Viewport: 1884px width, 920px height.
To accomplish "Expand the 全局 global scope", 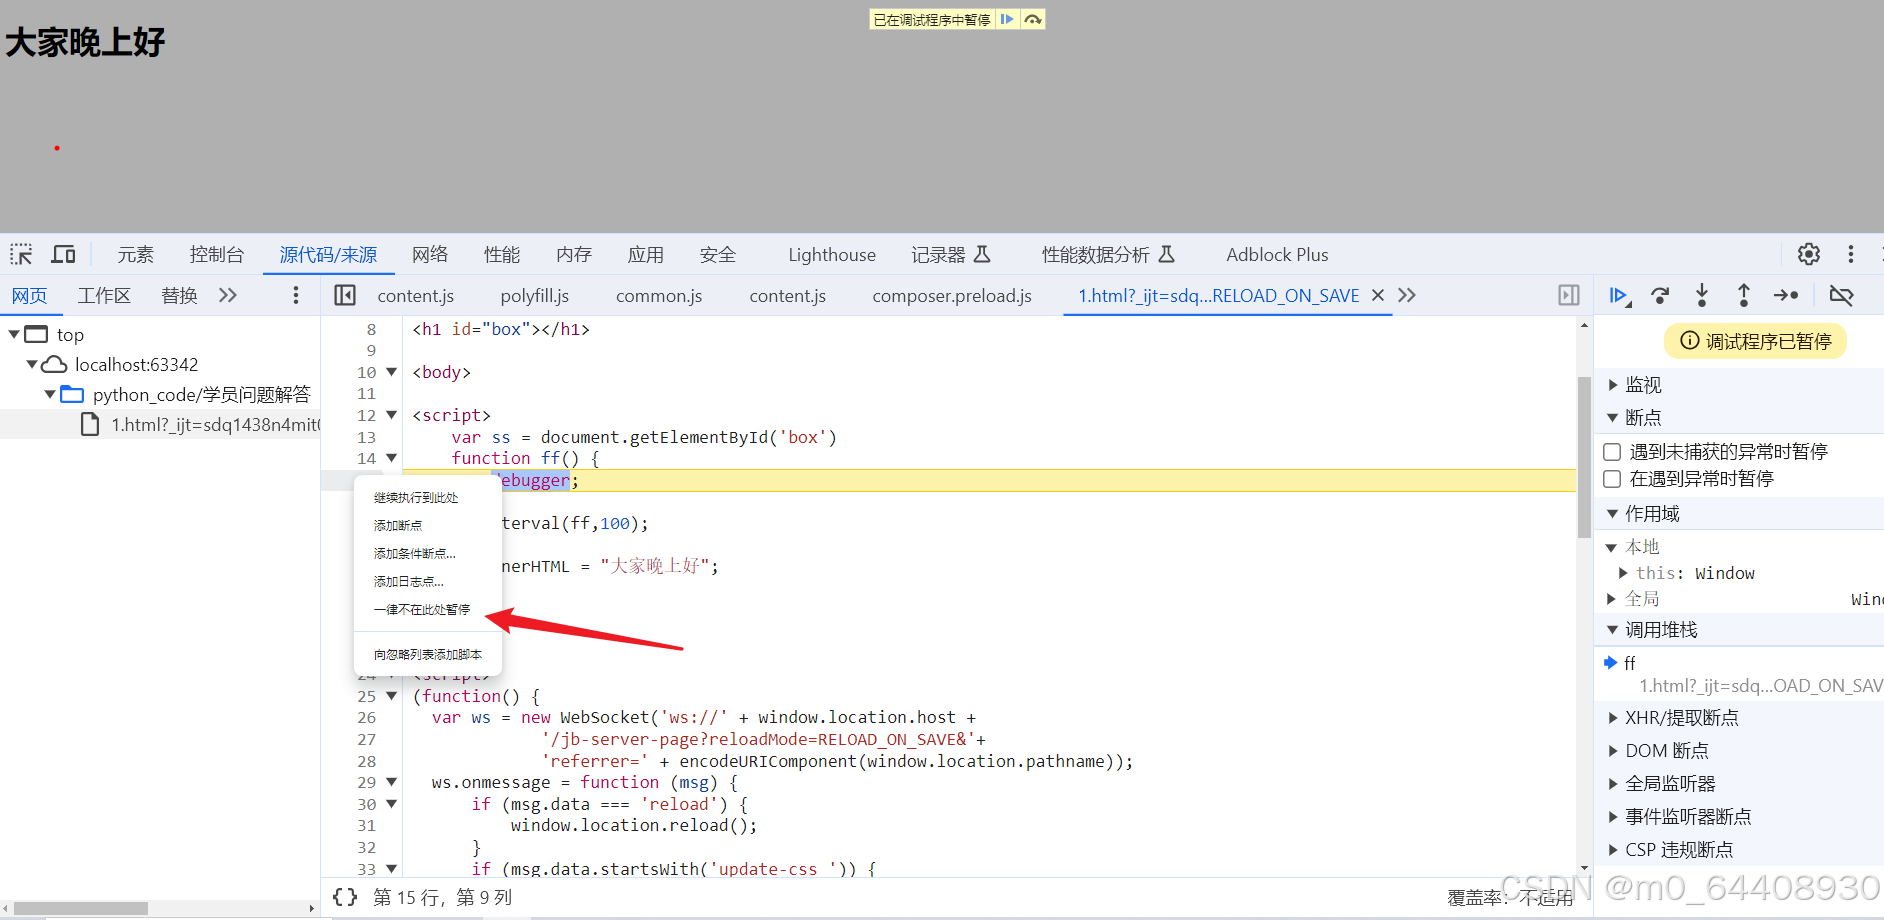I will click(1611, 599).
